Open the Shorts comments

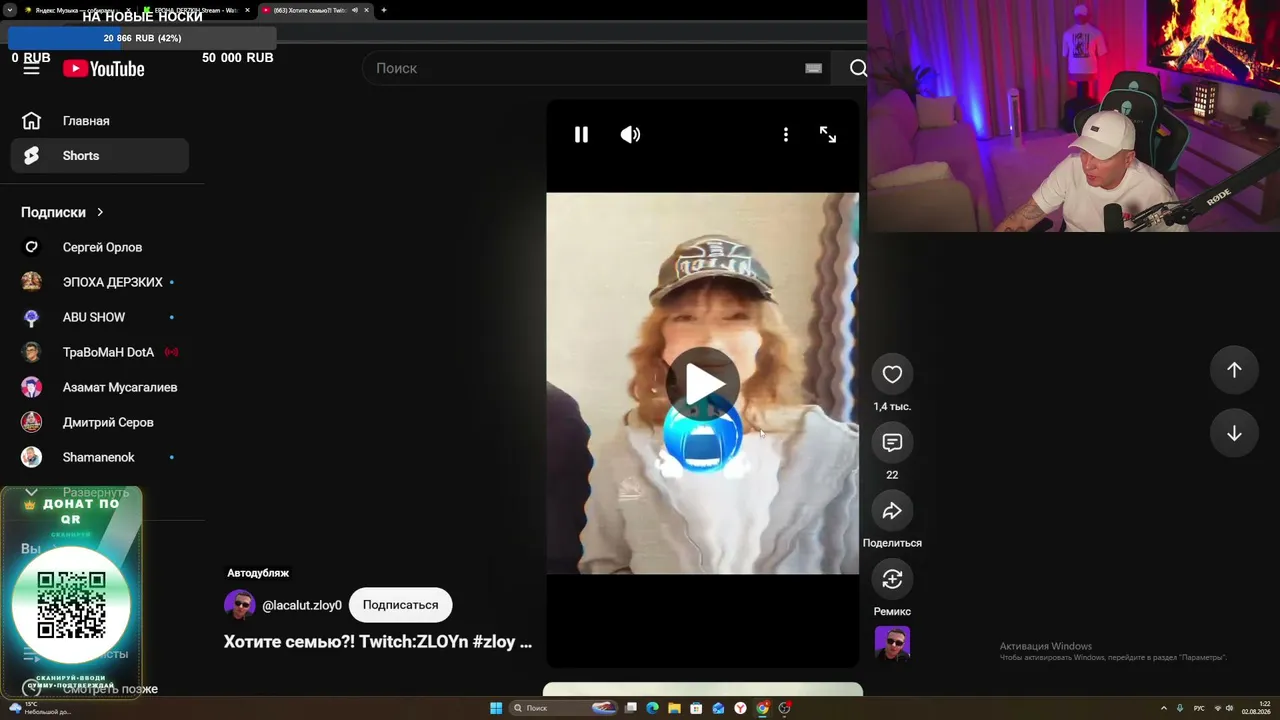tap(892, 442)
